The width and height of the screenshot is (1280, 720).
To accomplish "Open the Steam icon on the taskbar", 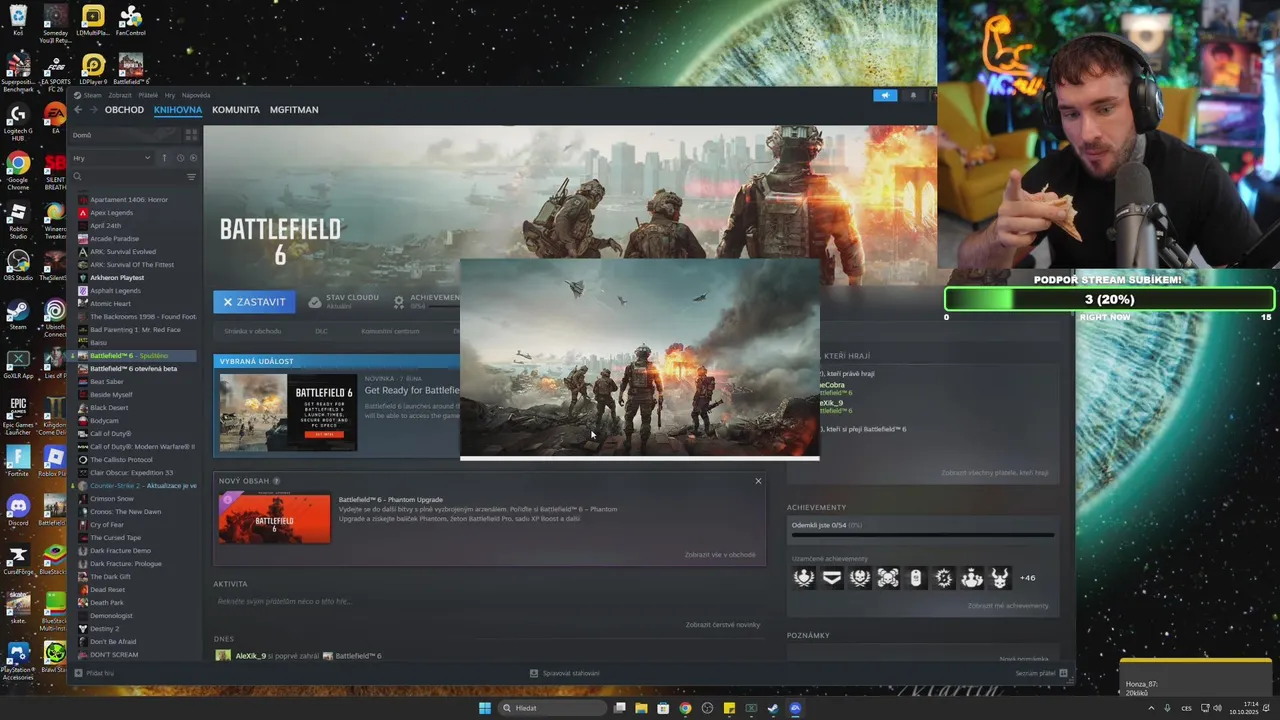I will [x=773, y=708].
